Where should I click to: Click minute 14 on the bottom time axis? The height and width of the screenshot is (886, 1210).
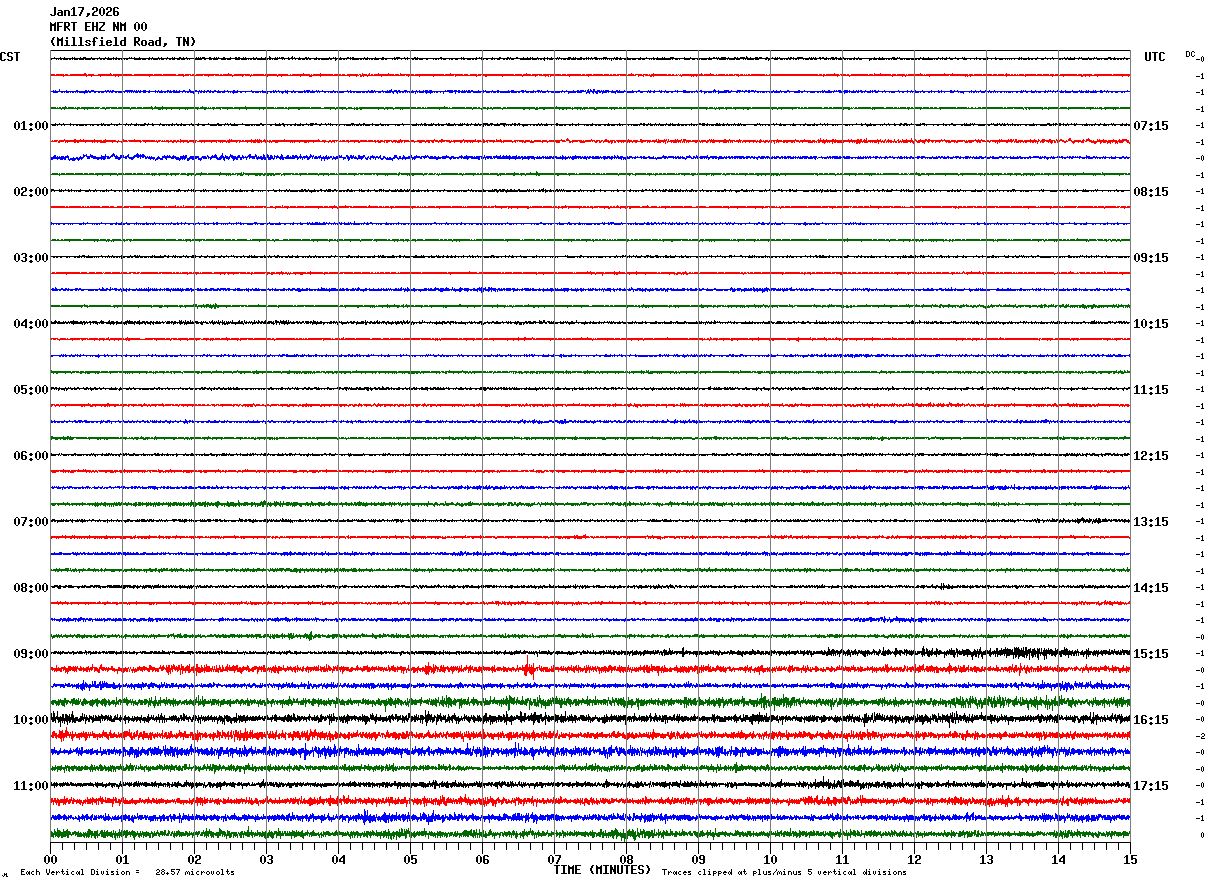coord(1059,859)
